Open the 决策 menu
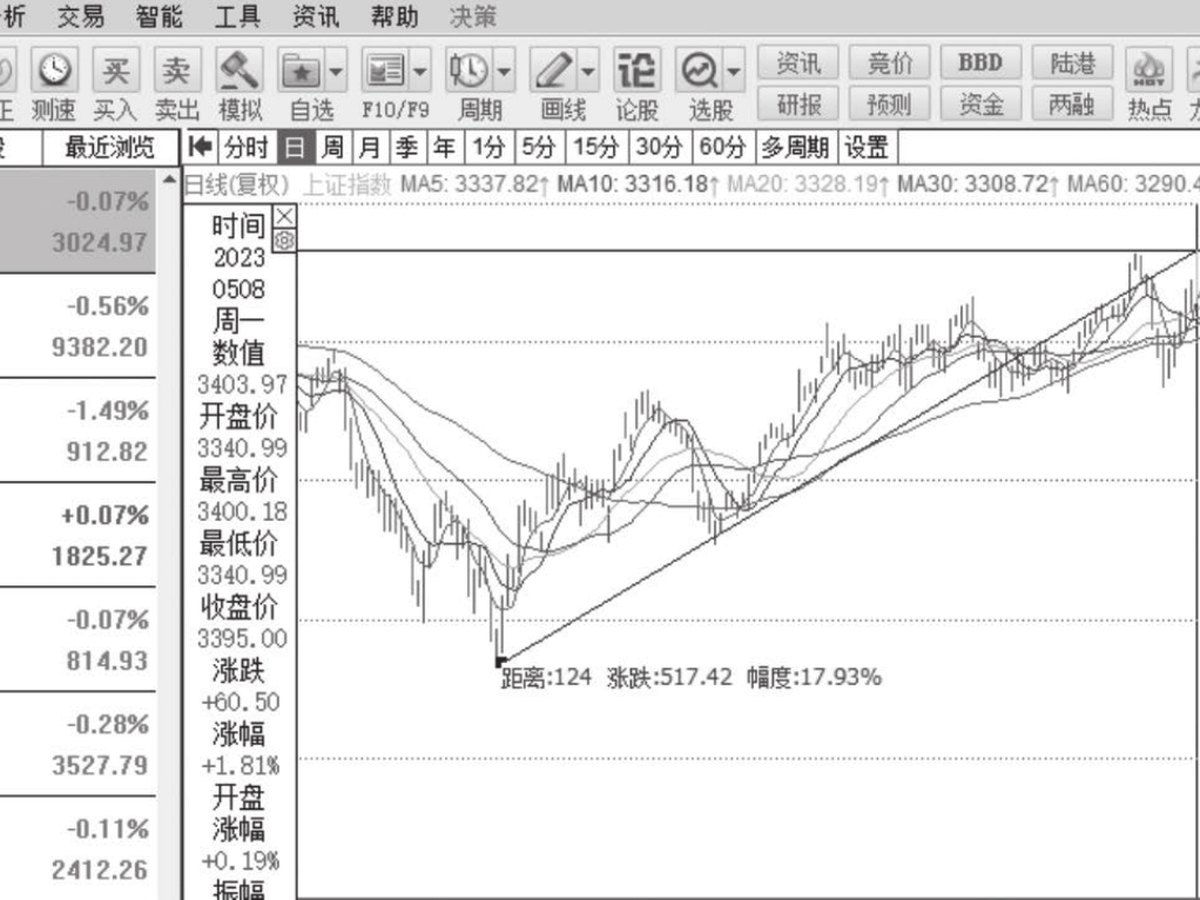1200x900 pixels. 473,16
